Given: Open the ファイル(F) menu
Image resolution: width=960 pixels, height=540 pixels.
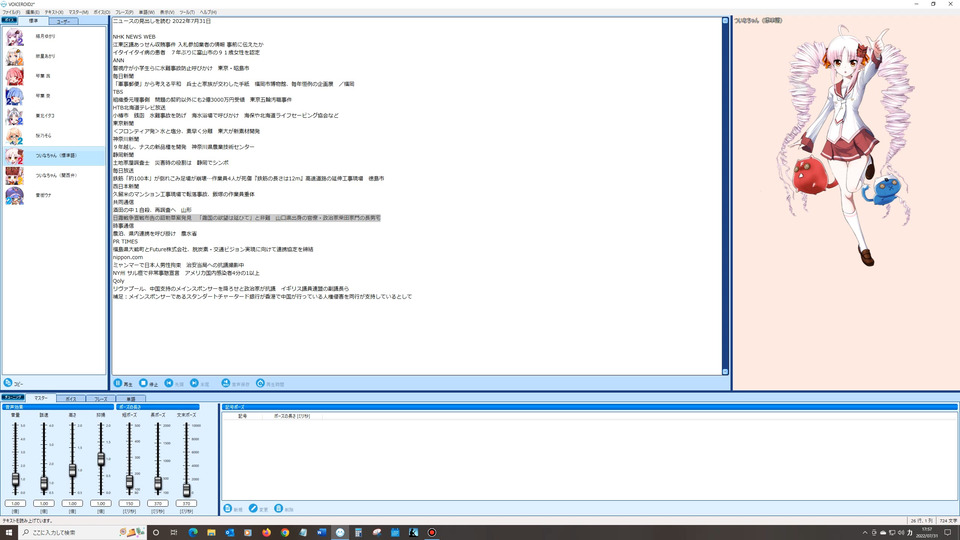Looking at the screenshot, I should point(11,12).
